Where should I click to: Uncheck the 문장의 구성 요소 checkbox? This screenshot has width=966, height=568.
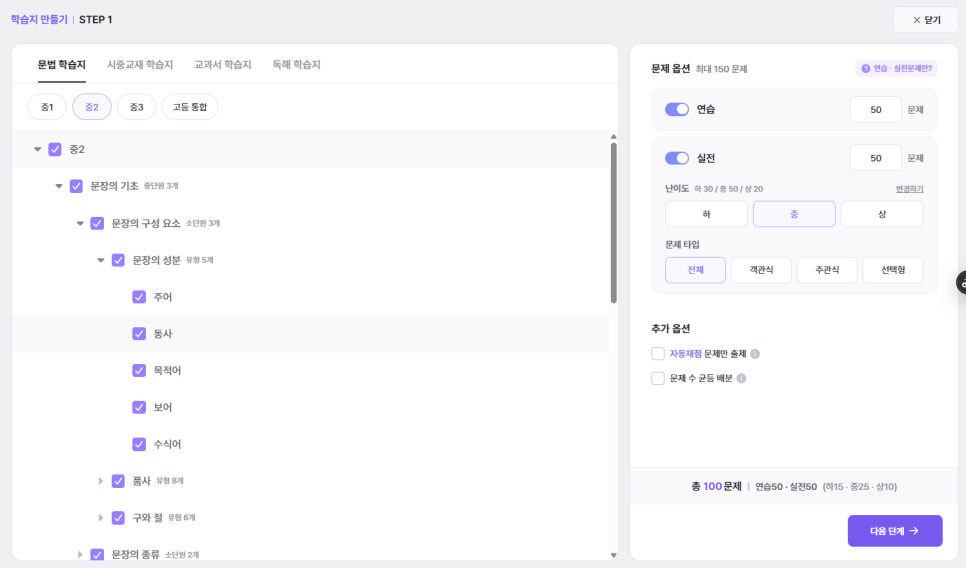click(x=97, y=223)
